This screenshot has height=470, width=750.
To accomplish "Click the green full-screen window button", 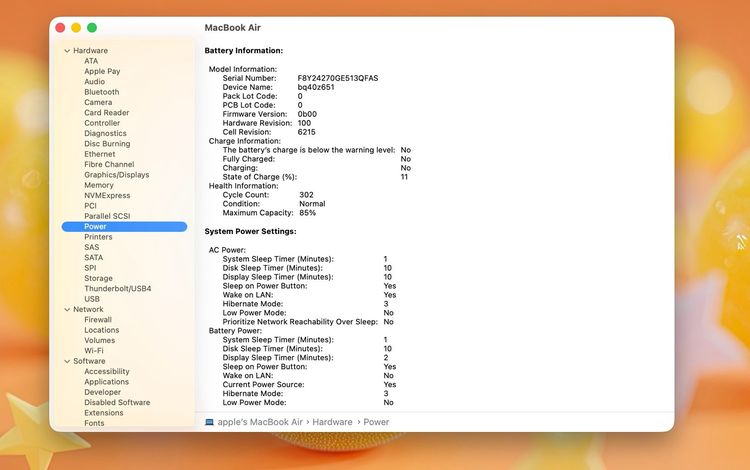I will point(92,28).
